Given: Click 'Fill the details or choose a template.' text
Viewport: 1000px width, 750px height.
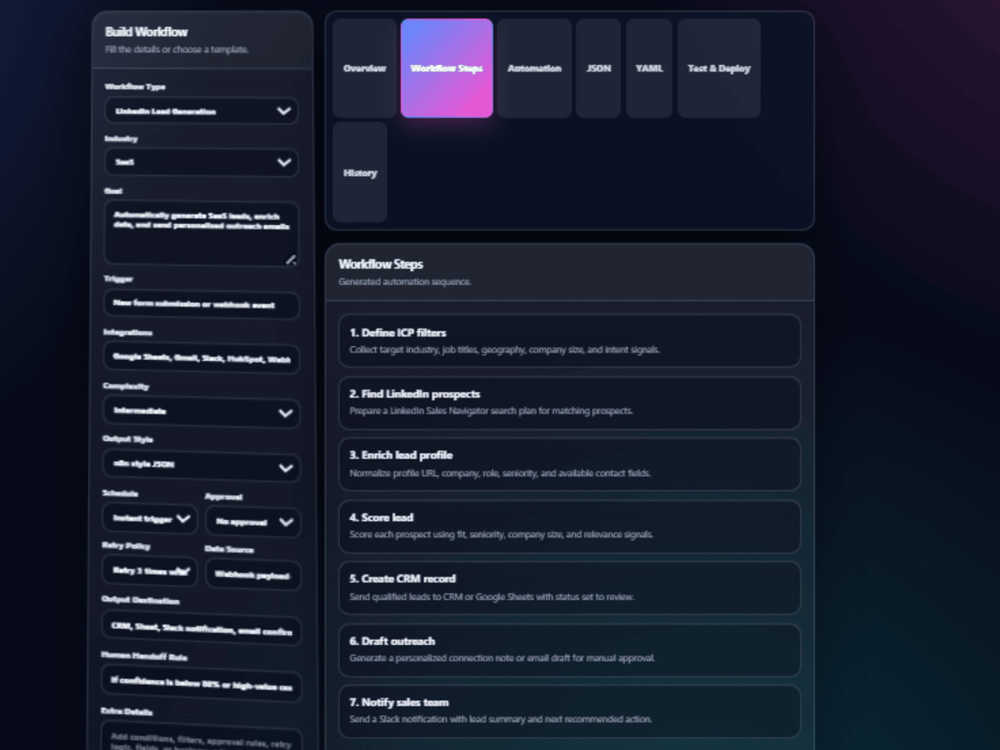Looking at the screenshot, I should click(x=177, y=50).
